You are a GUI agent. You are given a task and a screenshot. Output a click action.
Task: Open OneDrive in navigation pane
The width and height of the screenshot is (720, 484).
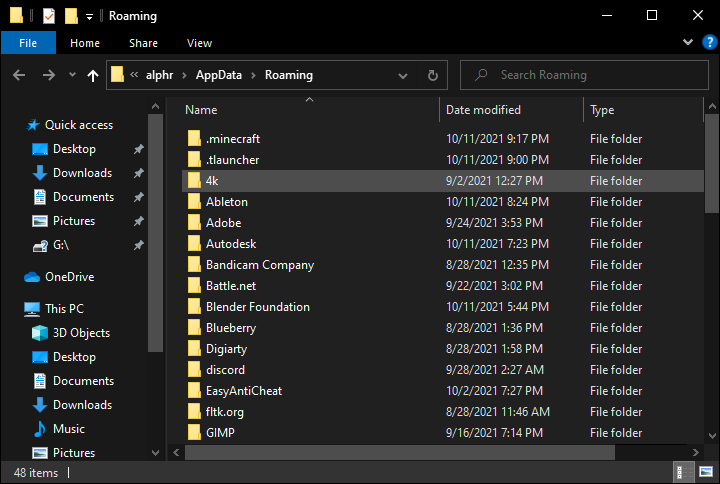(69, 277)
